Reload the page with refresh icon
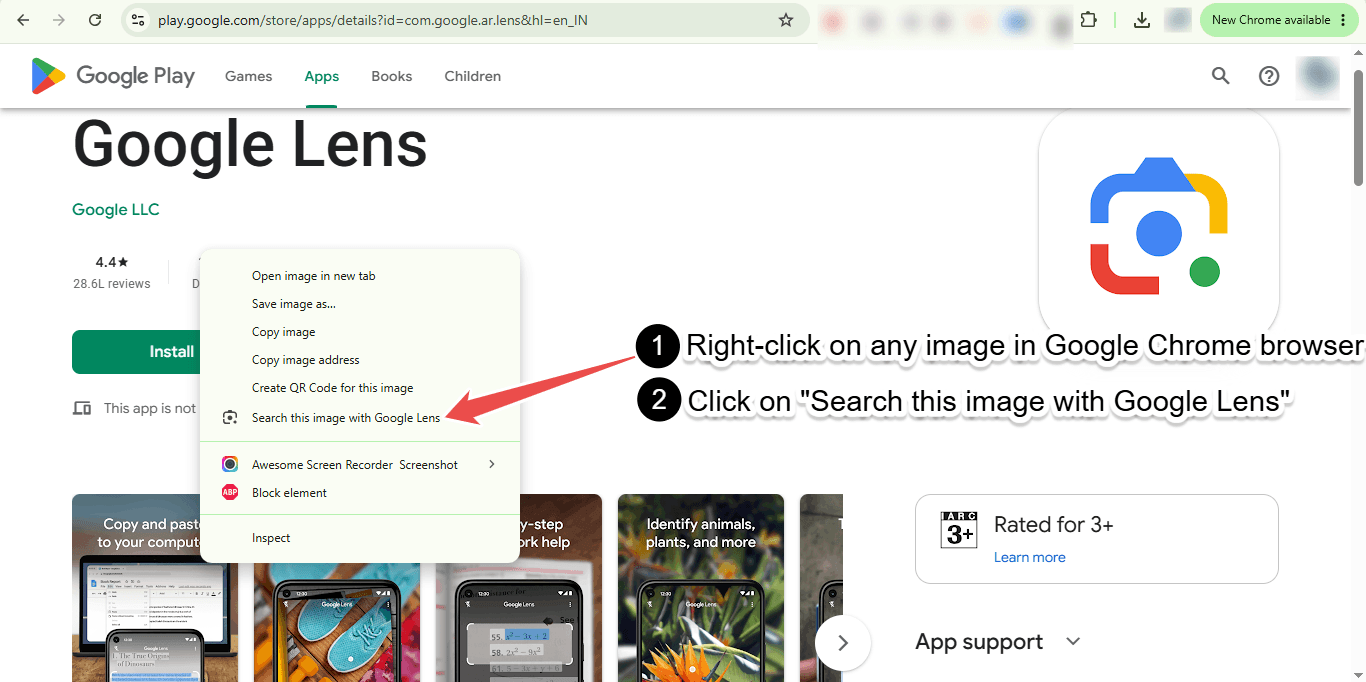Image resolution: width=1366 pixels, height=682 pixels. 95,20
